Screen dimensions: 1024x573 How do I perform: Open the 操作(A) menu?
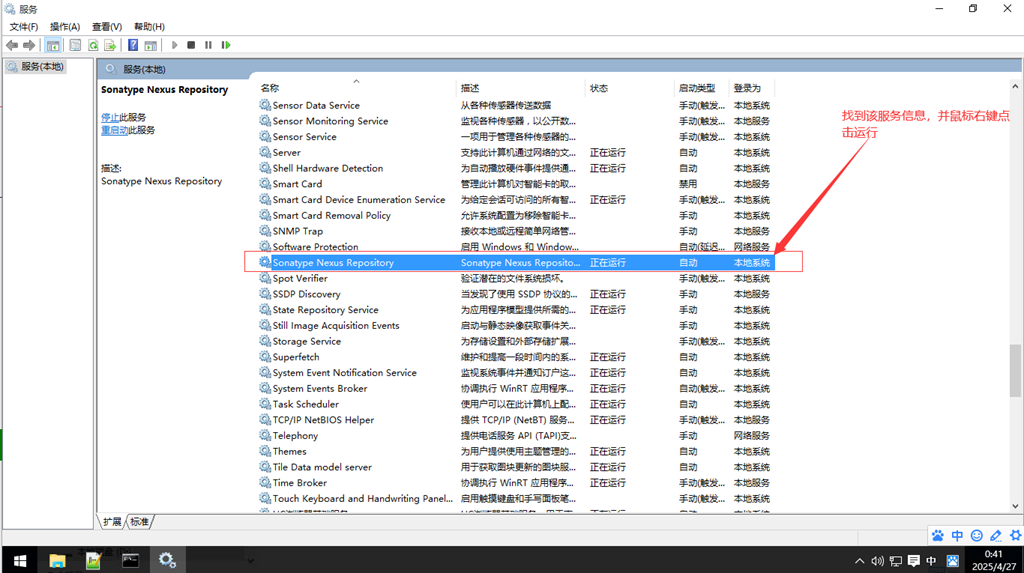coord(65,27)
